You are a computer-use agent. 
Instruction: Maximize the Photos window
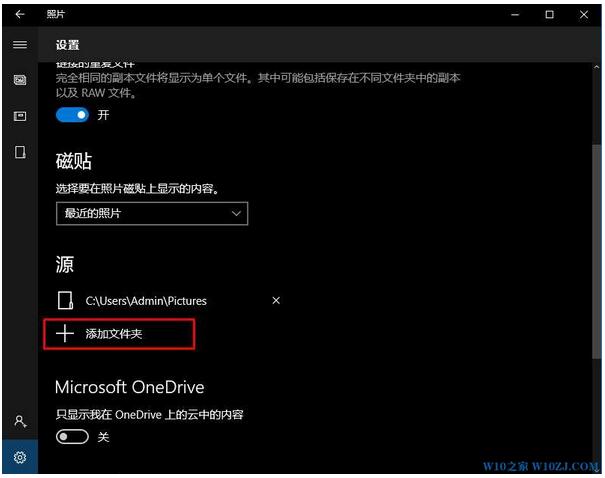pyautogui.click(x=549, y=15)
